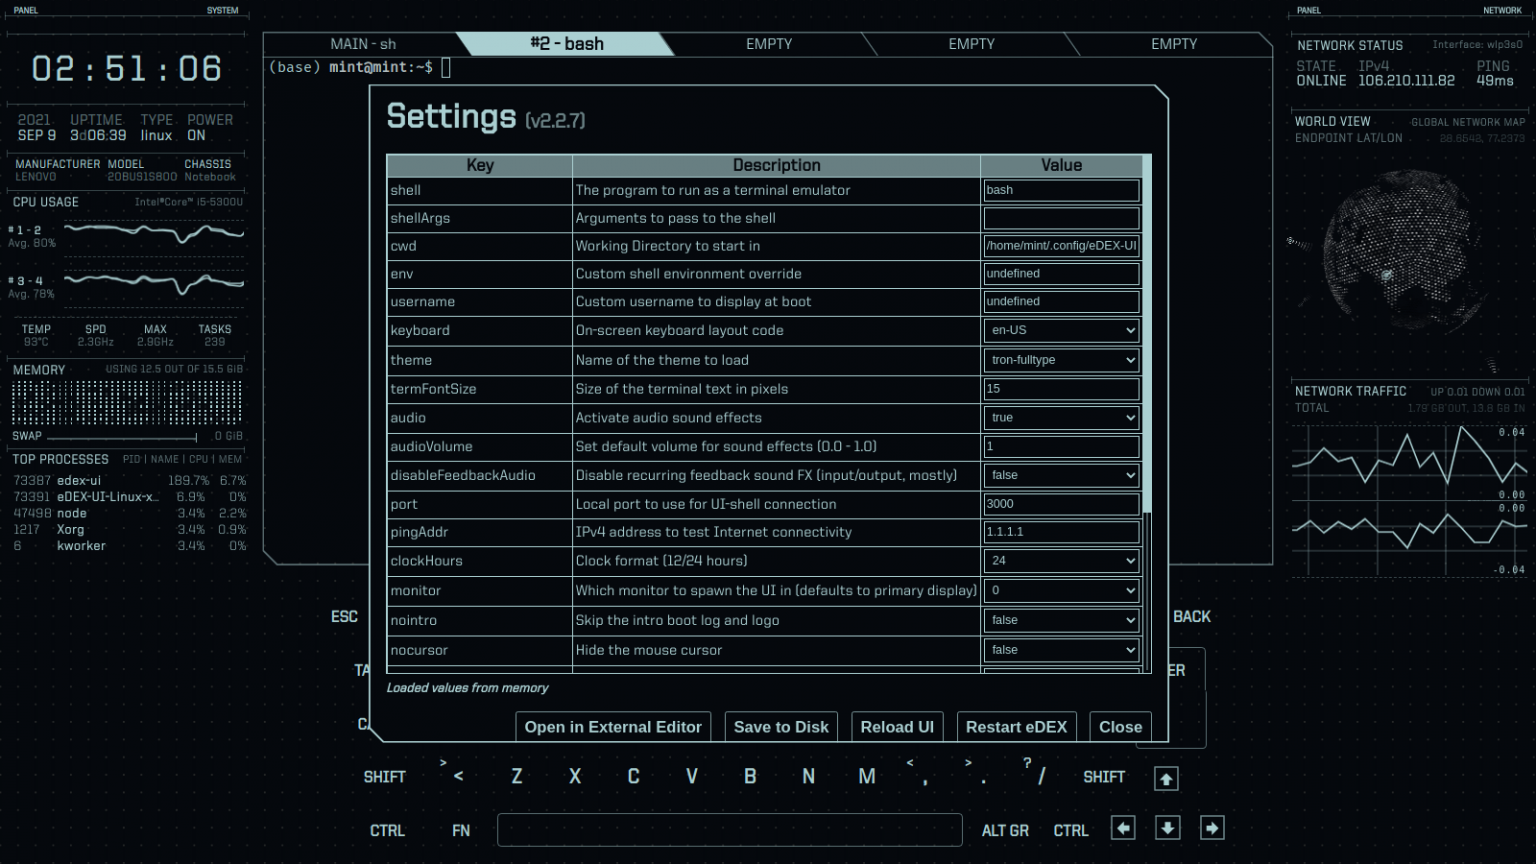Click the memory usage block visualization
1536x864 pixels.
pyautogui.click(x=127, y=402)
